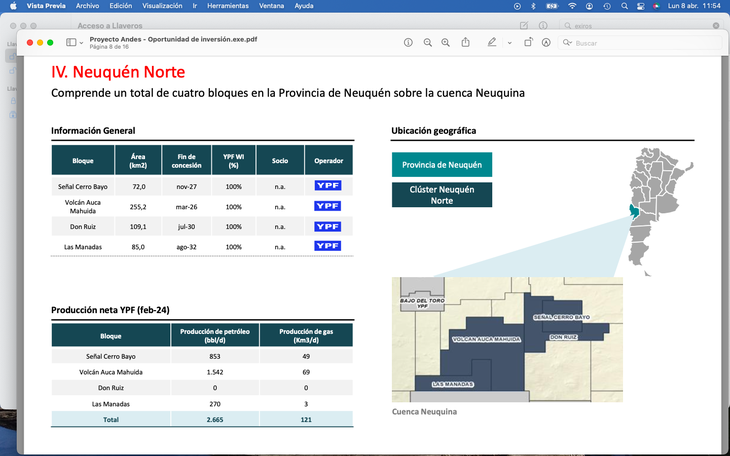The height and width of the screenshot is (456, 730).
Task: Click the Inspector info icon in Preview toolbar
Action: (x=408, y=43)
